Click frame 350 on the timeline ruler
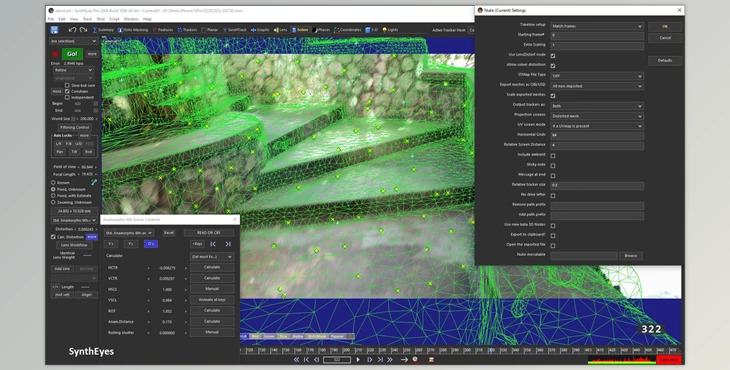 (x=528, y=350)
